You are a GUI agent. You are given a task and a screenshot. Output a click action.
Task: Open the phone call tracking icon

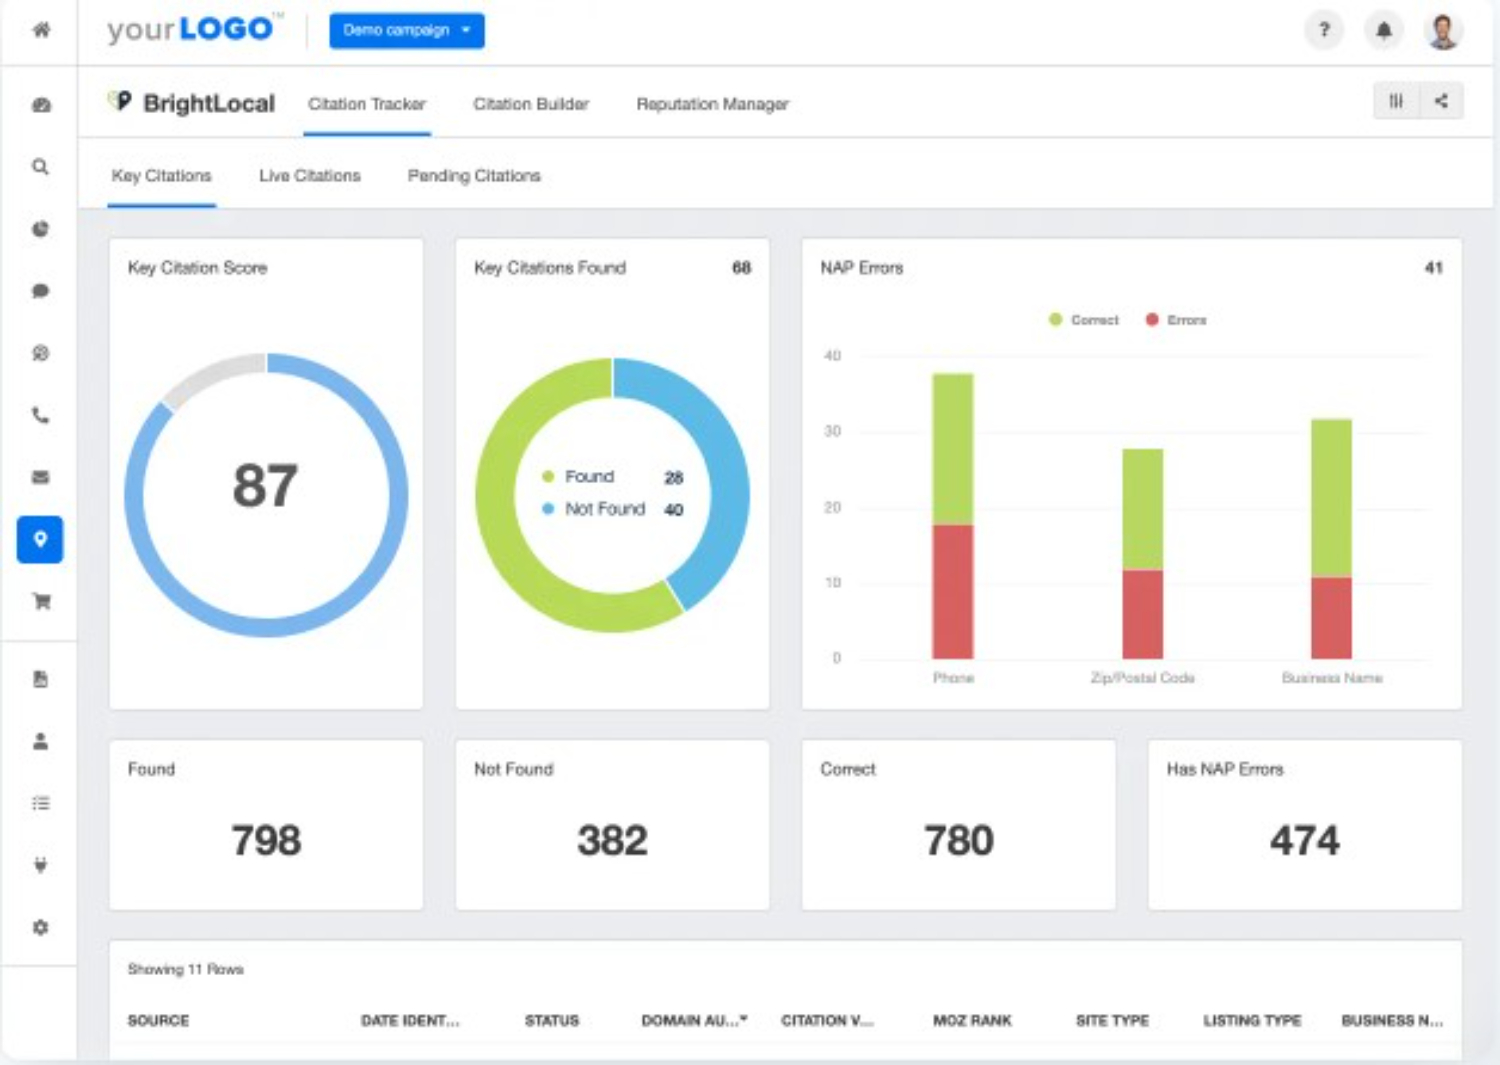[x=40, y=415]
